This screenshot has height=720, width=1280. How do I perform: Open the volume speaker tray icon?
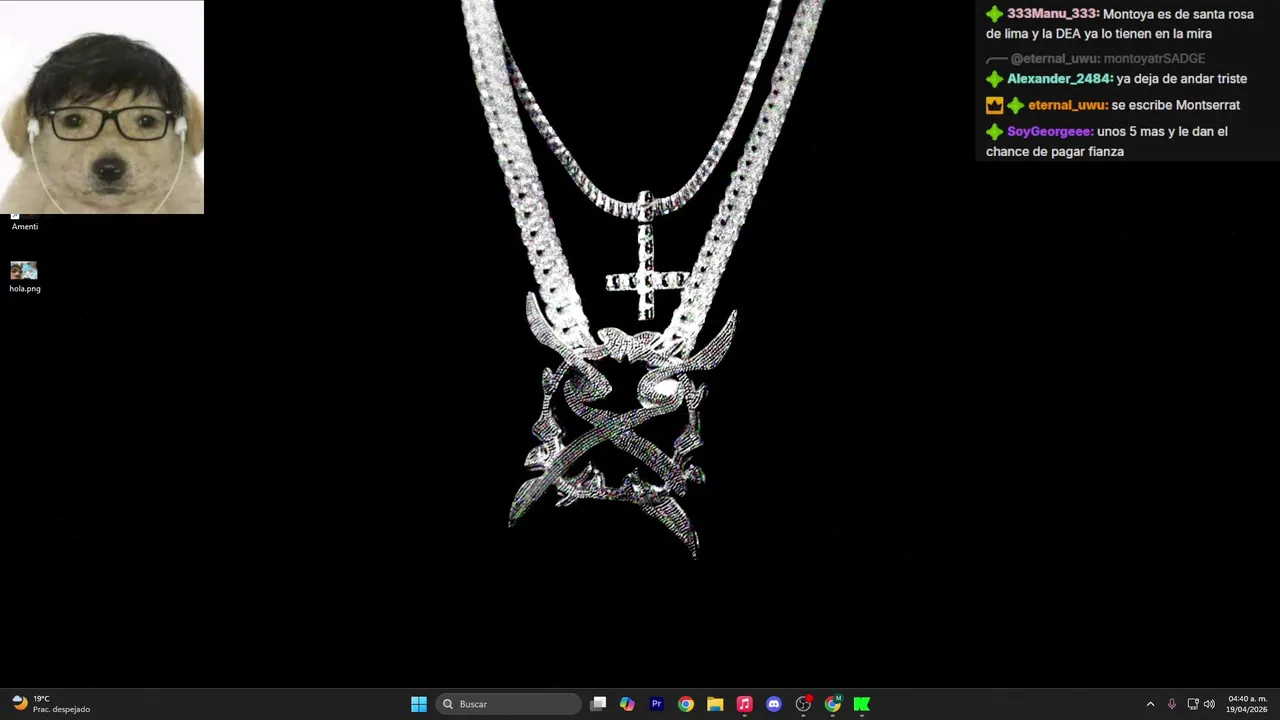(1209, 704)
